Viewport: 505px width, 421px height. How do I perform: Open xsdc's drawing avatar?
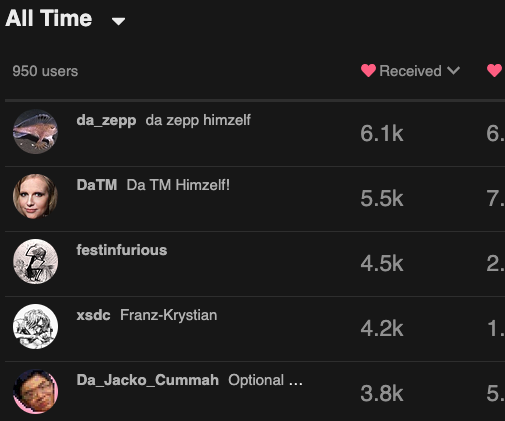point(35,326)
